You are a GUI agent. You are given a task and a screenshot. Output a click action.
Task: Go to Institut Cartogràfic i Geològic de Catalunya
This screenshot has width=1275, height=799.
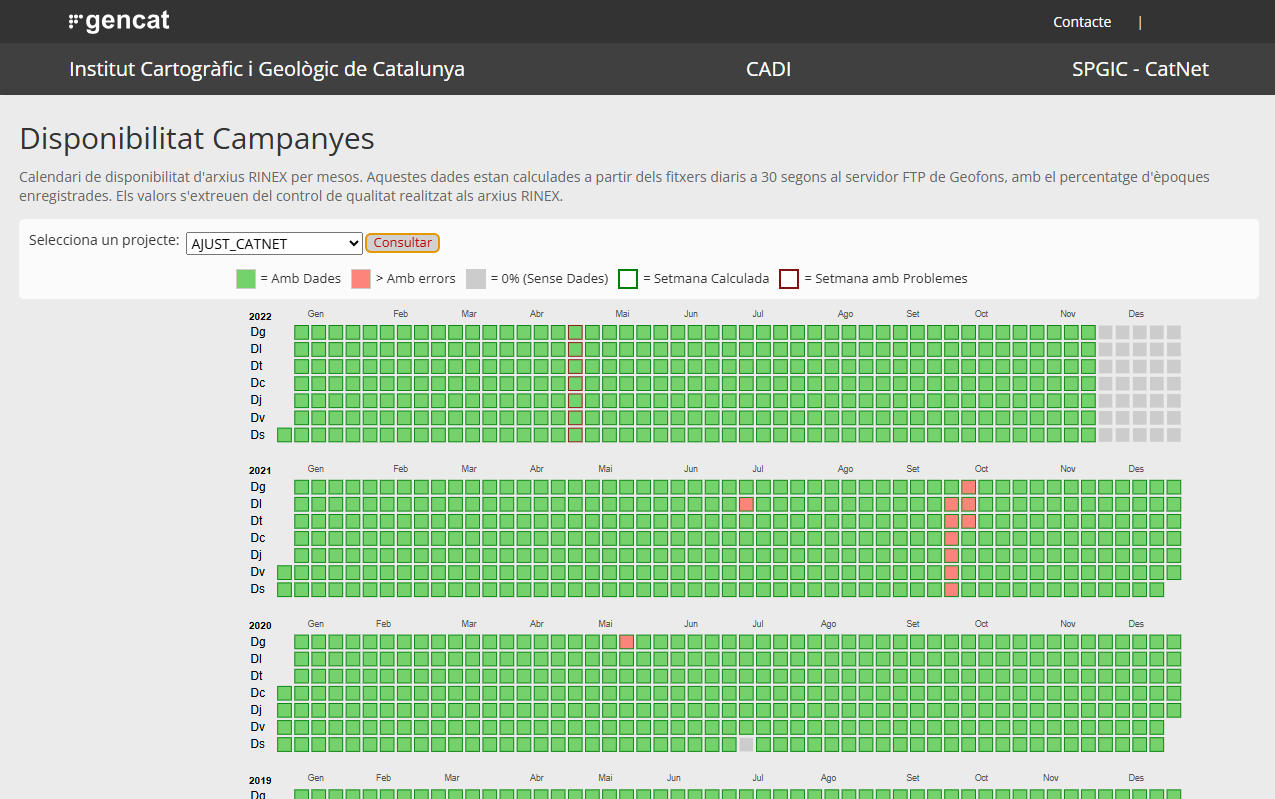pyautogui.click(x=267, y=69)
